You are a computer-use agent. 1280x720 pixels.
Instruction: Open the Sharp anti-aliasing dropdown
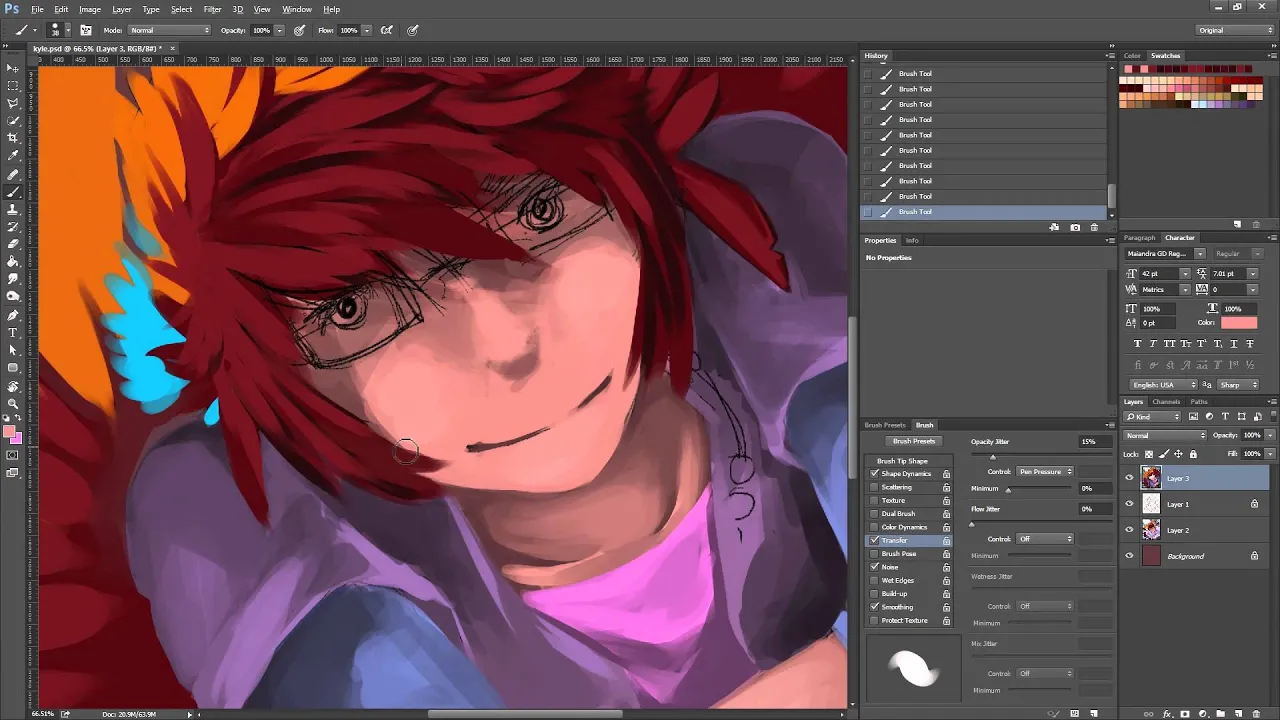[1240, 385]
